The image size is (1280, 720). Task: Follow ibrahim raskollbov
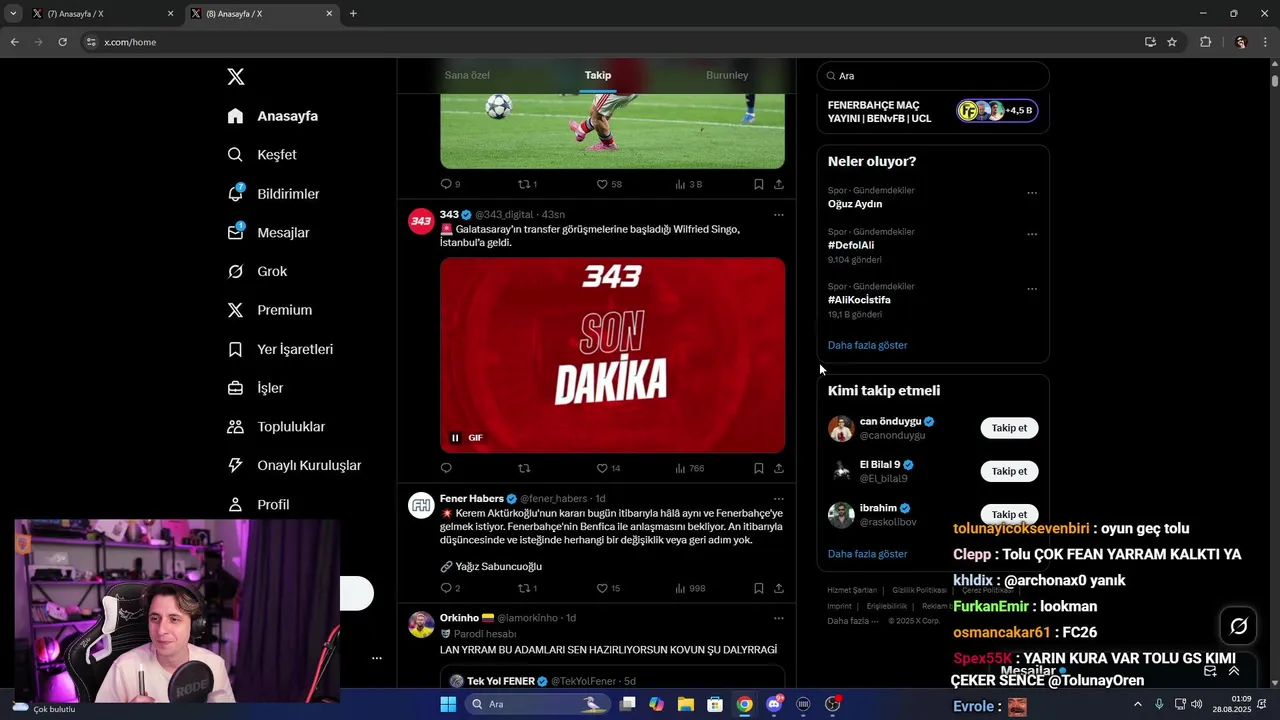pyautogui.click(x=1009, y=514)
